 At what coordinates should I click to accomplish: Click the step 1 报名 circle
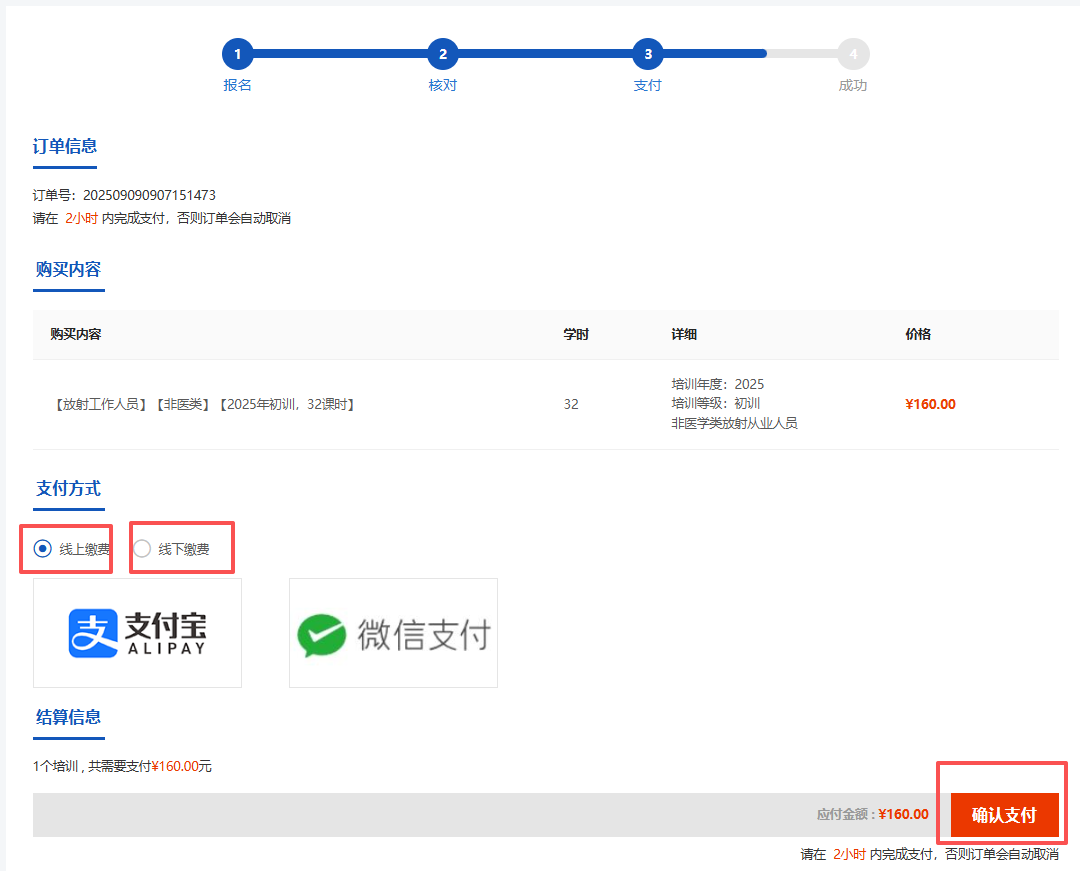pos(237,54)
